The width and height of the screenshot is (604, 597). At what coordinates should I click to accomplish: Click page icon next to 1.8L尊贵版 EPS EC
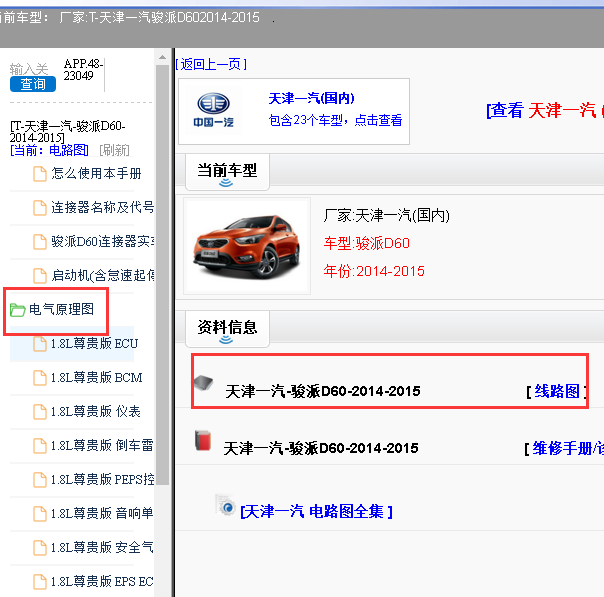40,581
